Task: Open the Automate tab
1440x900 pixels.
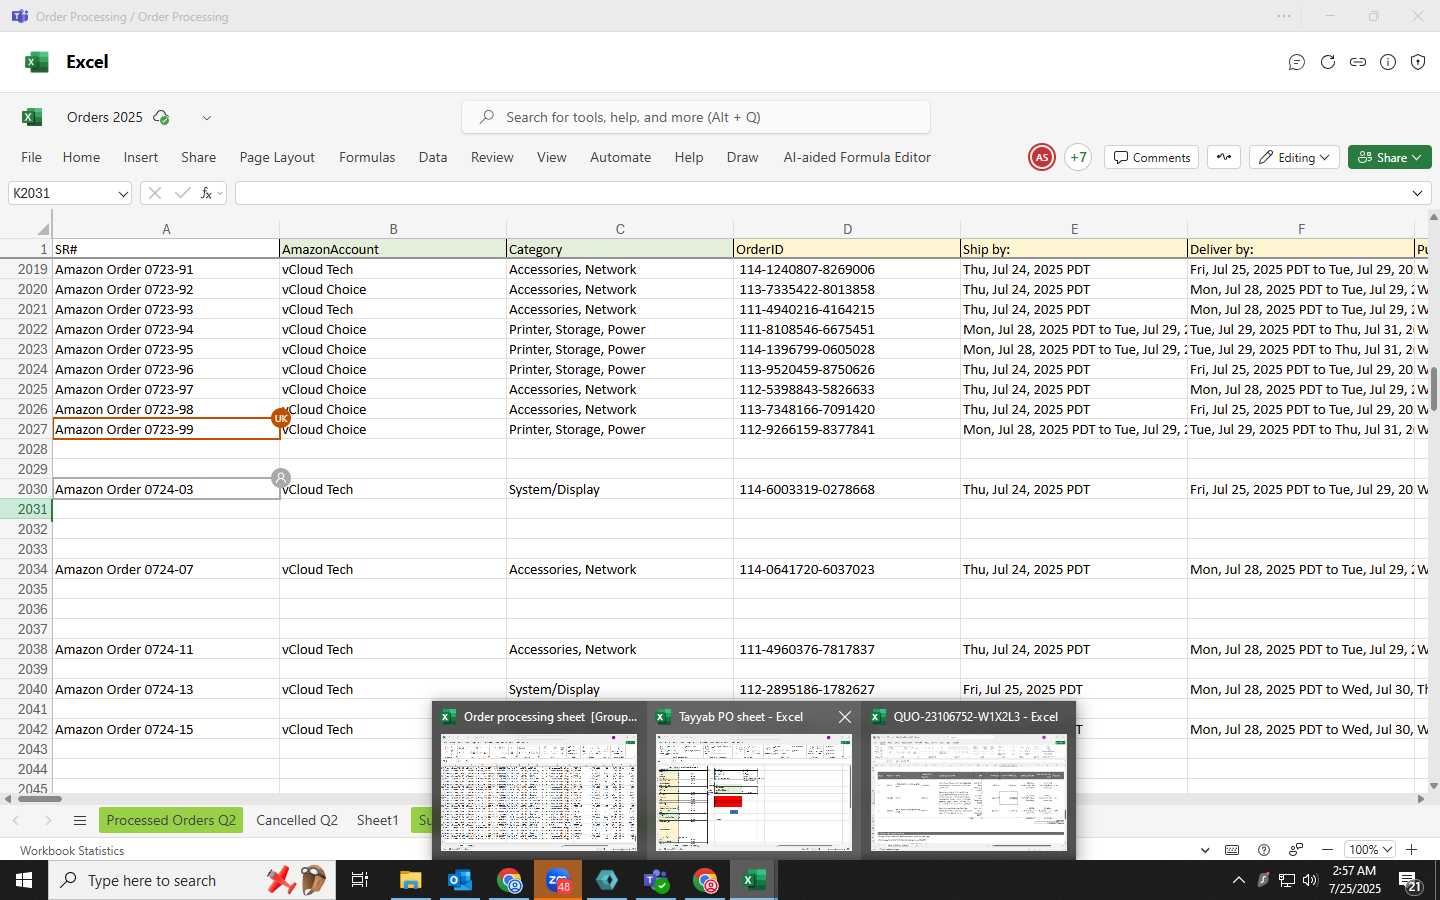Action: pos(620,157)
